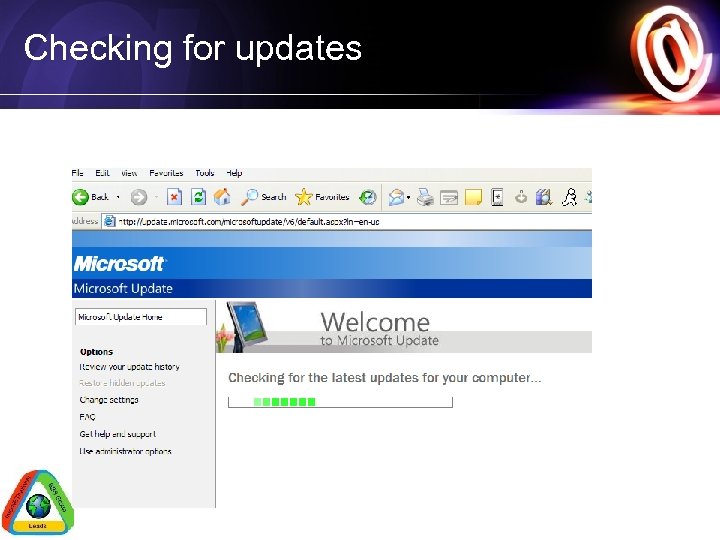Click the Checking for the latest updates text

tap(384, 378)
